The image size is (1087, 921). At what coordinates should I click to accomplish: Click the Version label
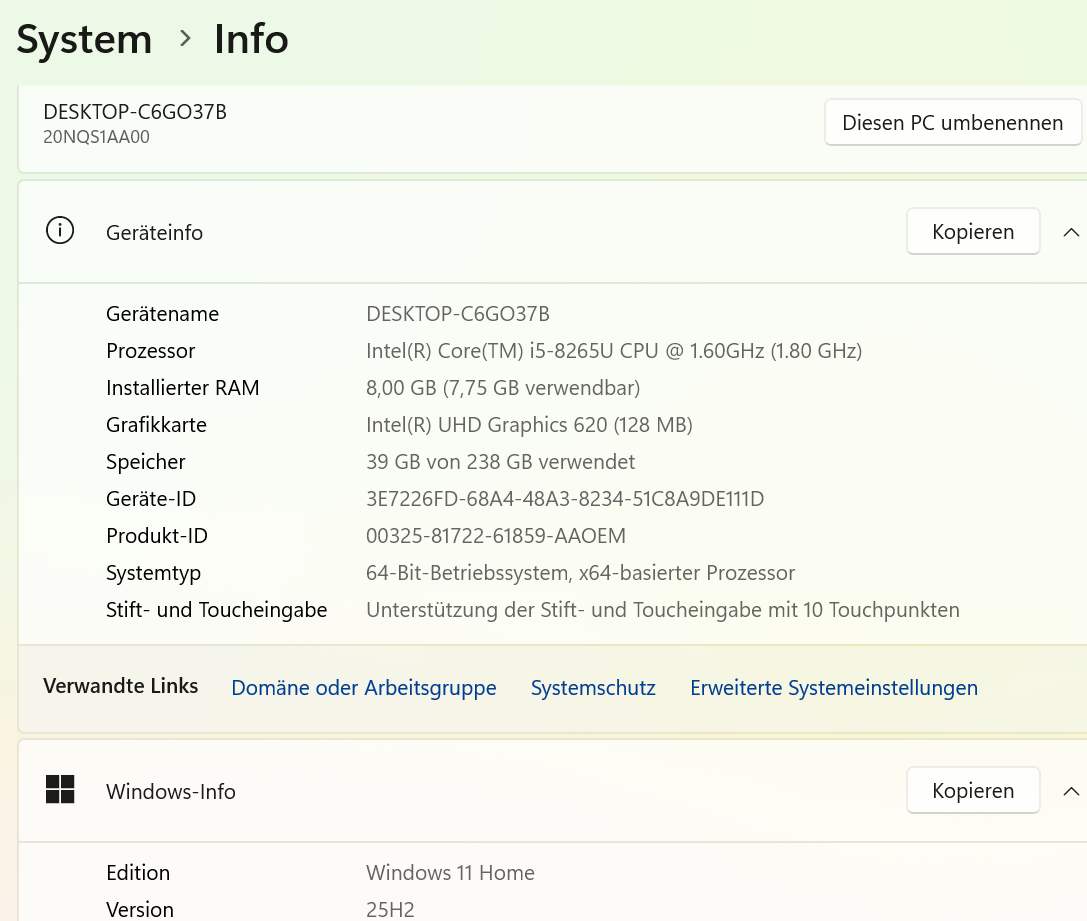pyautogui.click(x=139, y=909)
